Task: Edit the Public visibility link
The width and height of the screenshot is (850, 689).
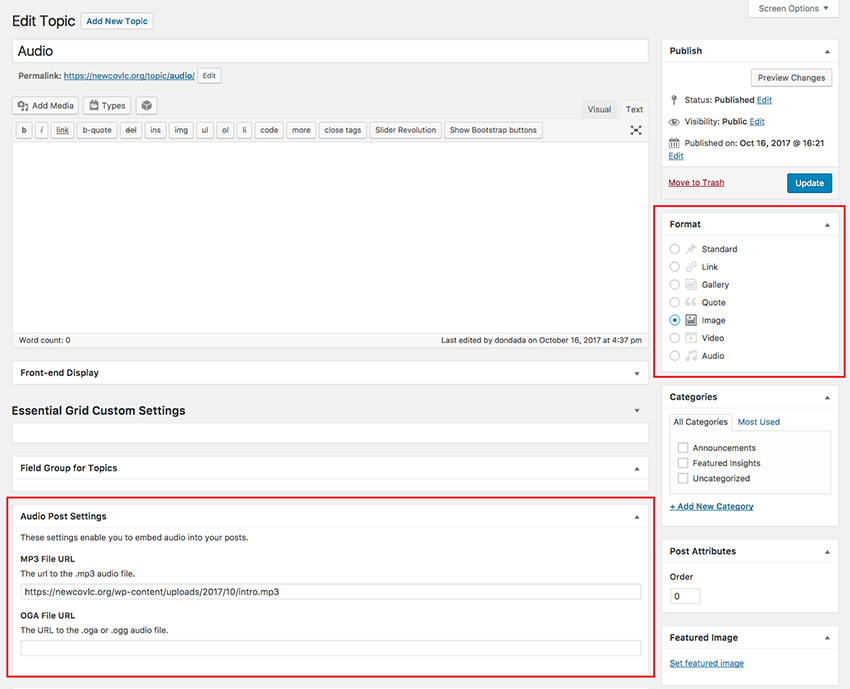Action: tap(757, 121)
